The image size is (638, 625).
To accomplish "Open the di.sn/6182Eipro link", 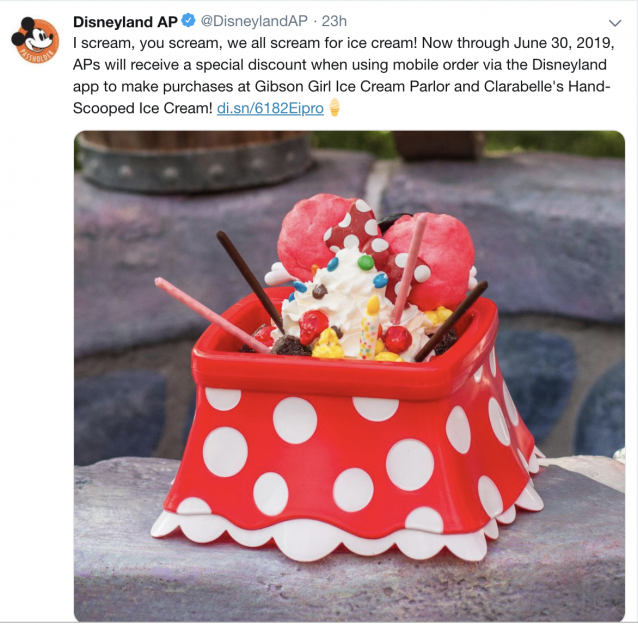I will (x=270, y=108).
